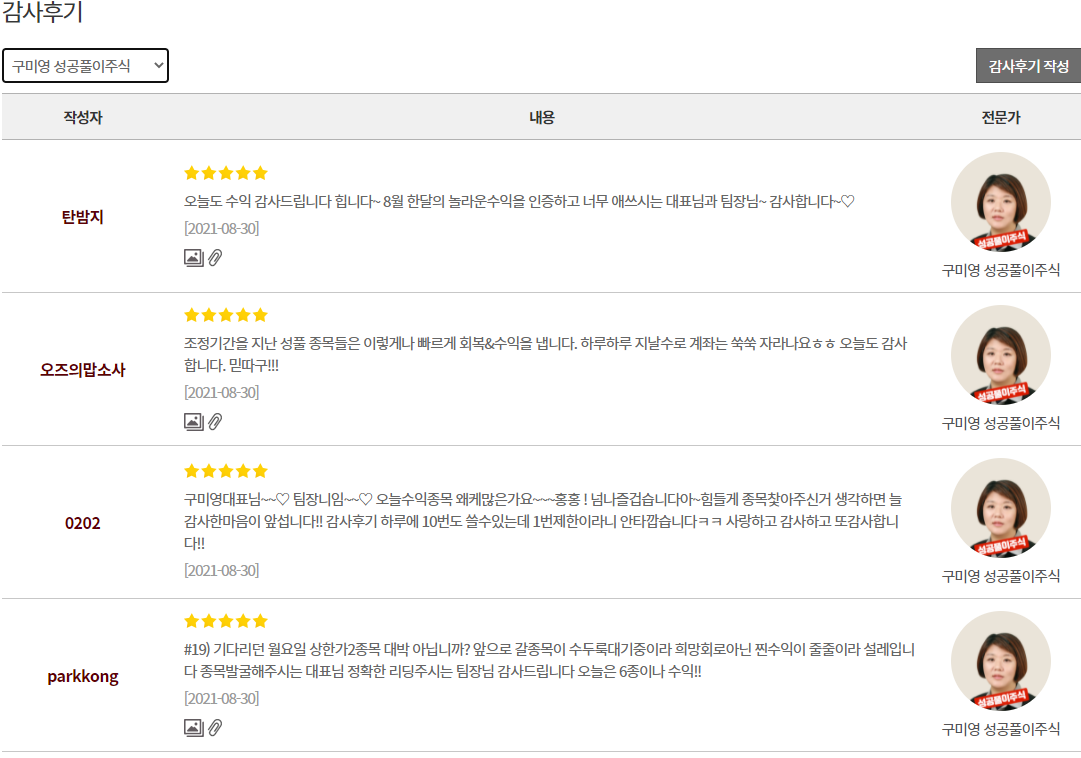Open review text starting with #19)
This screenshot has height=758, width=1081.
549,660
